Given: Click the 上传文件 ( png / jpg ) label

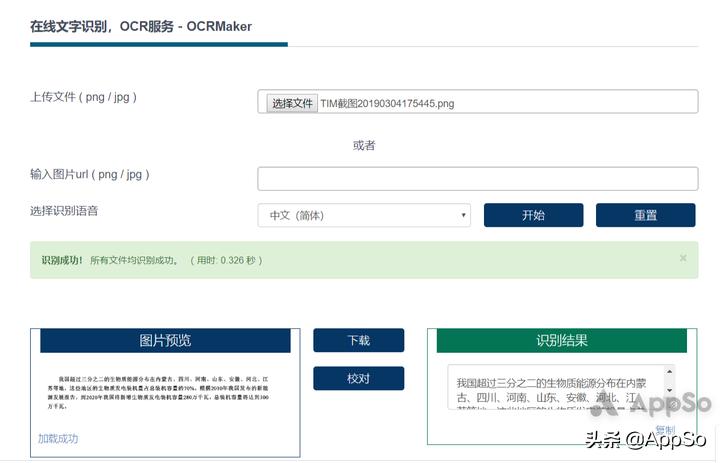Looking at the screenshot, I should 83,97.
